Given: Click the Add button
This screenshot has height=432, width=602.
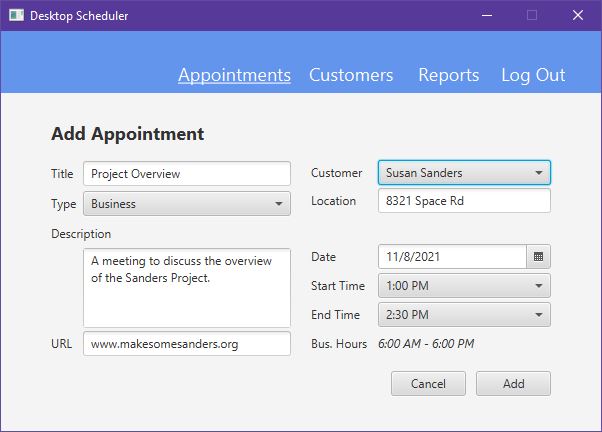Looking at the screenshot, I should click(513, 383).
